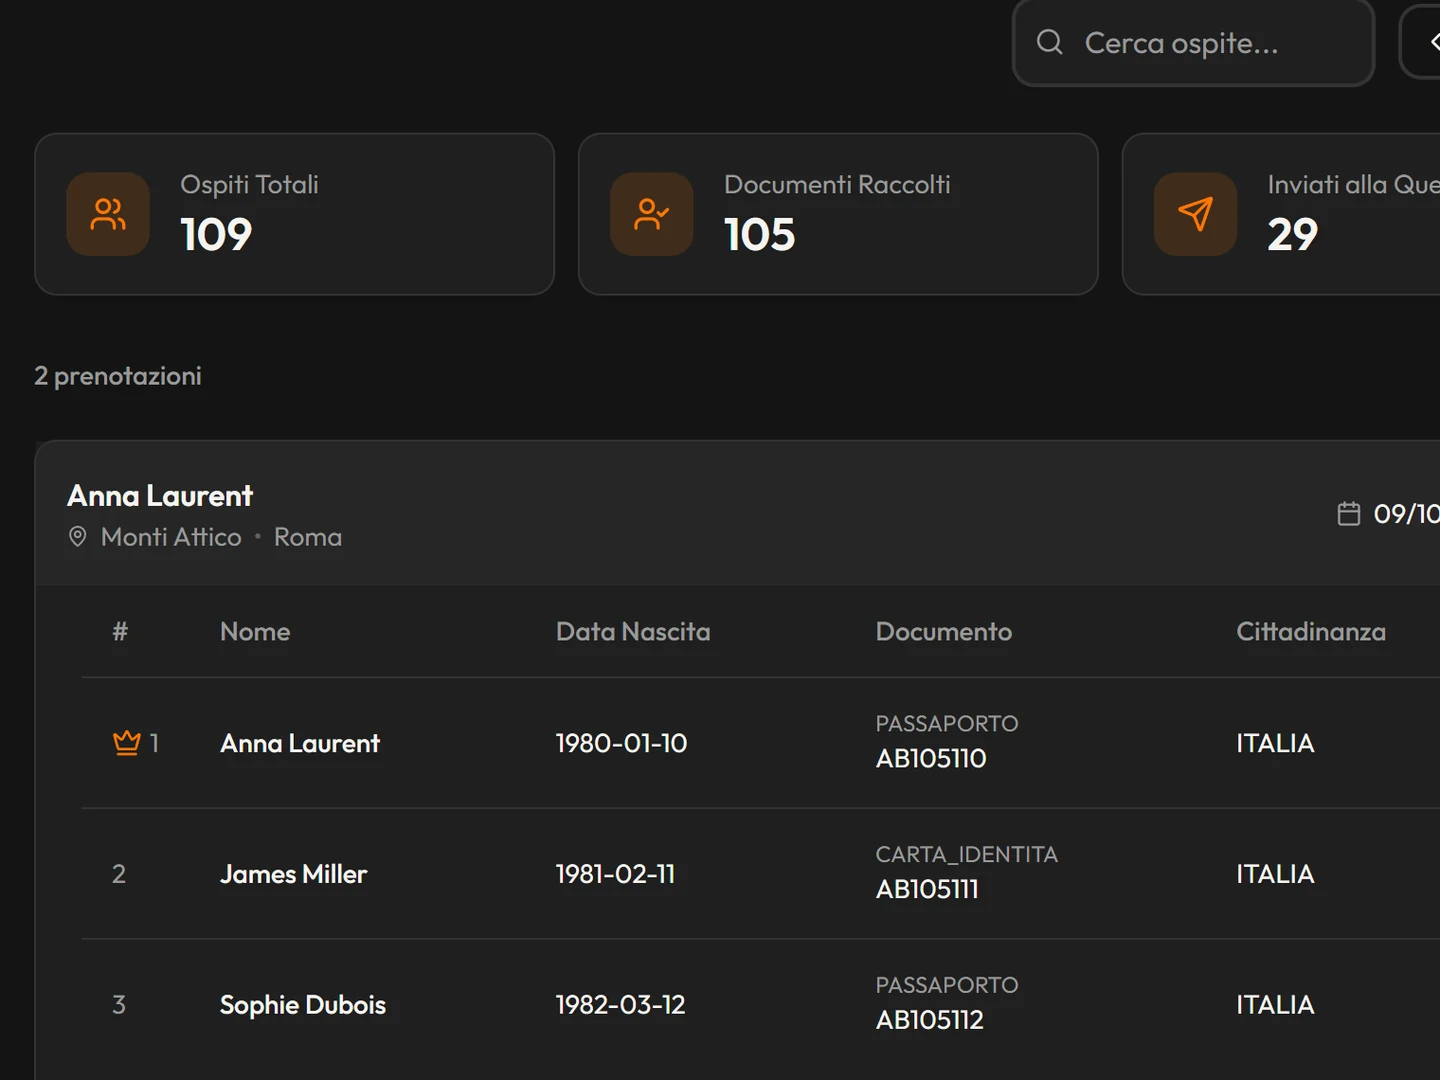Click the Documento column header

coord(944,632)
